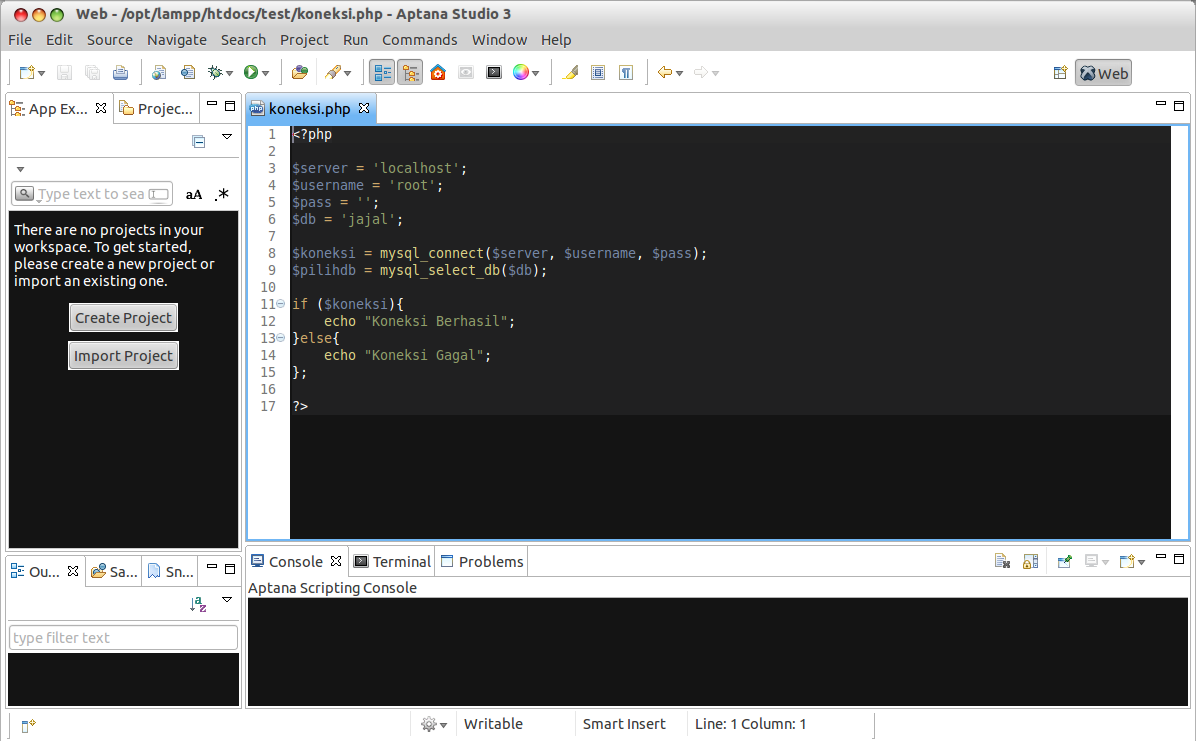1196x741 pixels.
Task: Click the sort alphabetically icon in Outline
Action: [x=198, y=604]
